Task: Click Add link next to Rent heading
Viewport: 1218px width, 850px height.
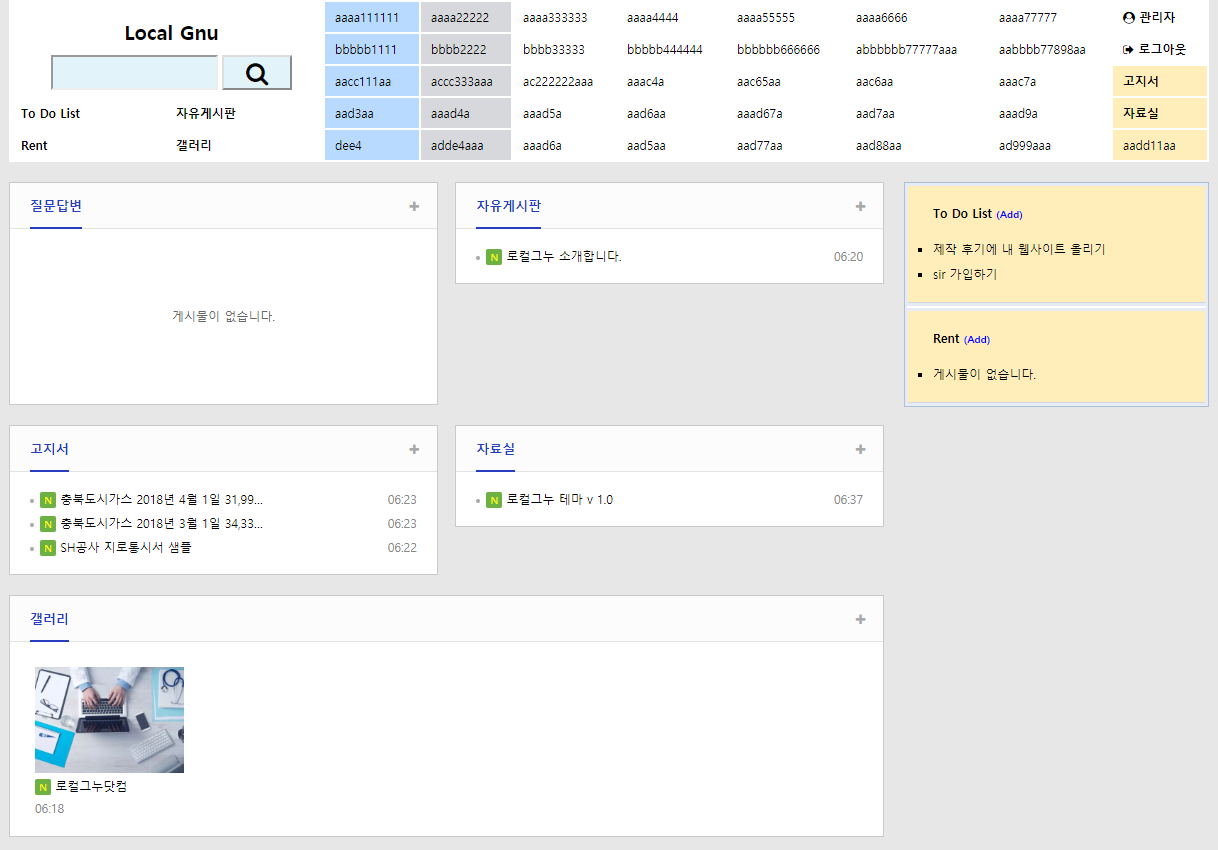Action: pyautogui.click(x=977, y=340)
